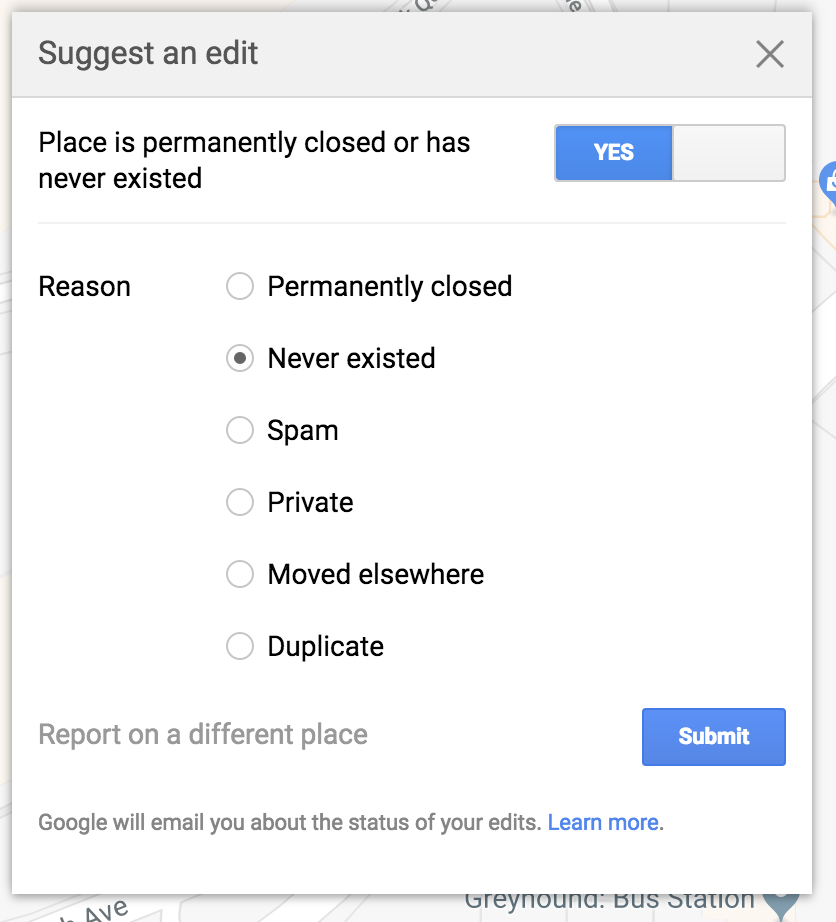Screen dimensions: 836x922
Task: Open the Learn more link
Action: 603,823
